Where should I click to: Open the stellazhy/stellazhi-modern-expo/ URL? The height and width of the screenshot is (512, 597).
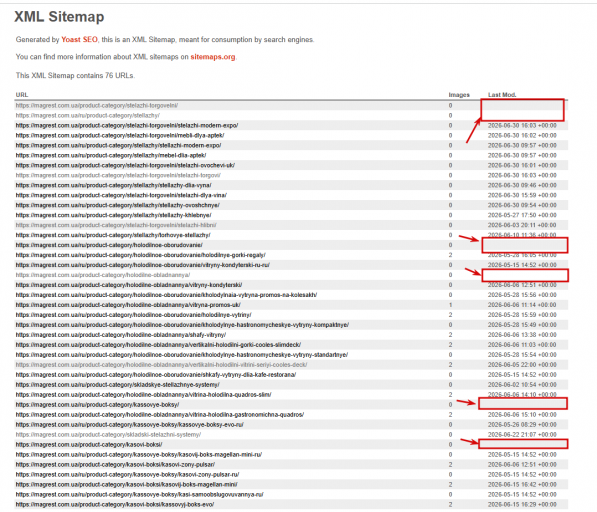pyautogui.click(x=118, y=145)
